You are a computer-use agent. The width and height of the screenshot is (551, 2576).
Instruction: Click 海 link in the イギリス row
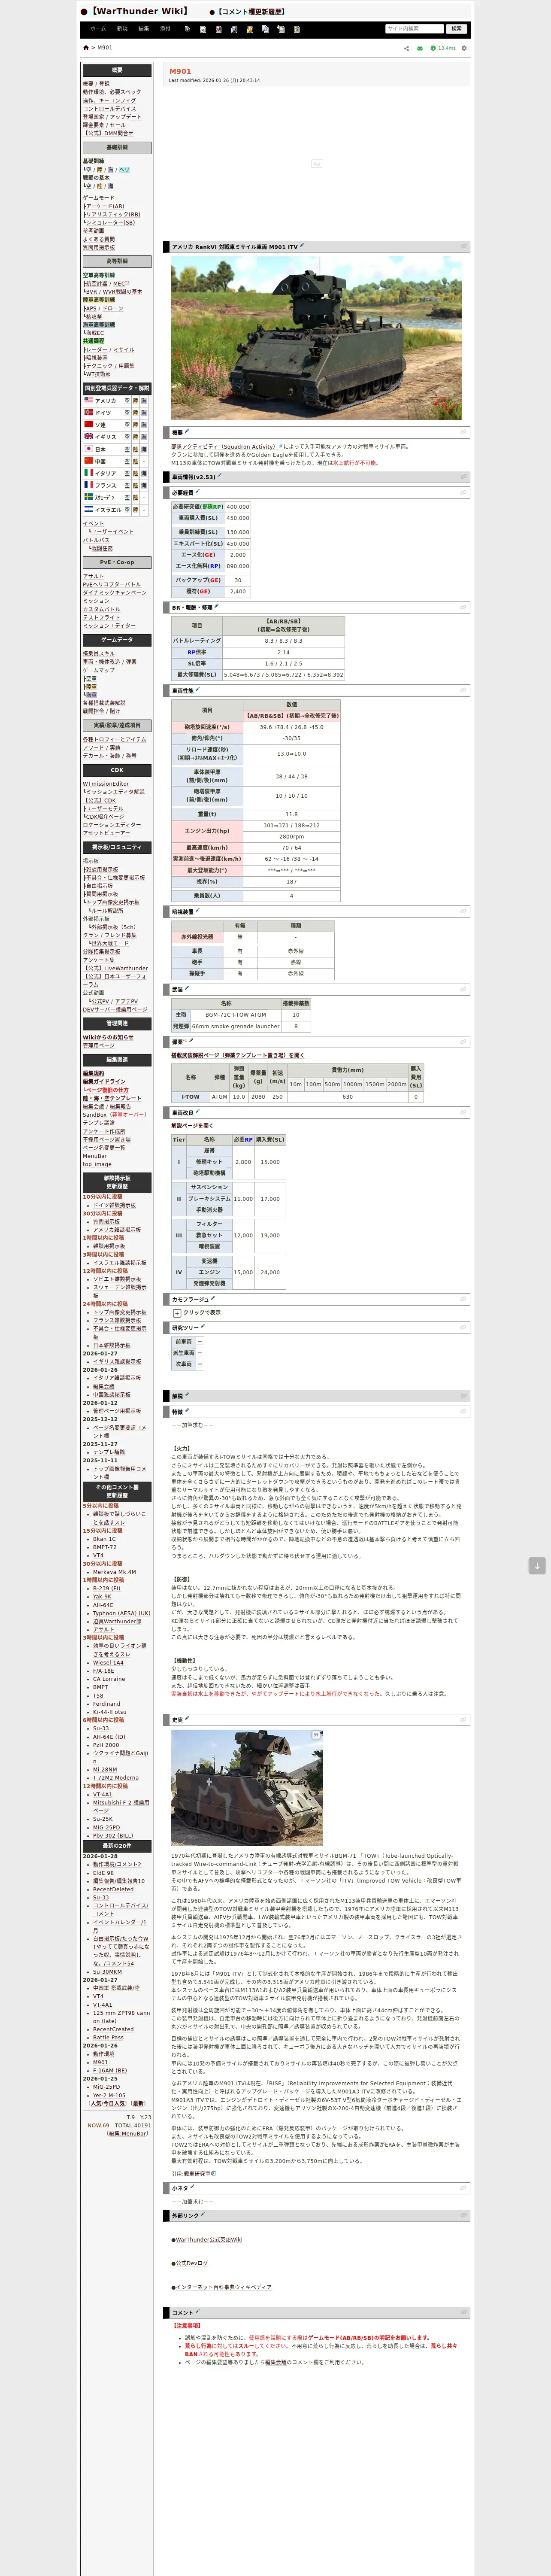click(x=145, y=436)
